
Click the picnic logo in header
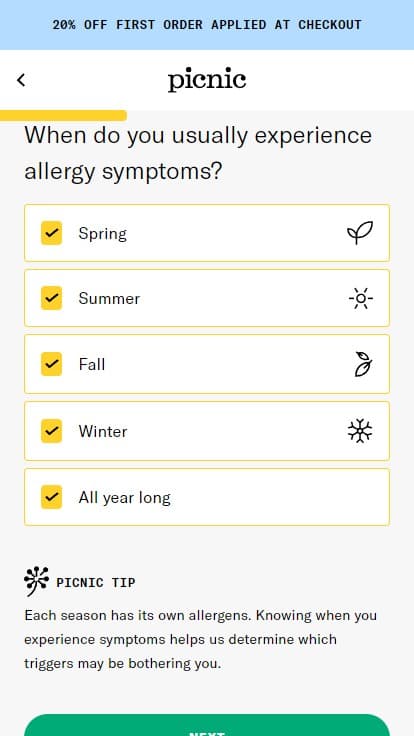pos(207,80)
